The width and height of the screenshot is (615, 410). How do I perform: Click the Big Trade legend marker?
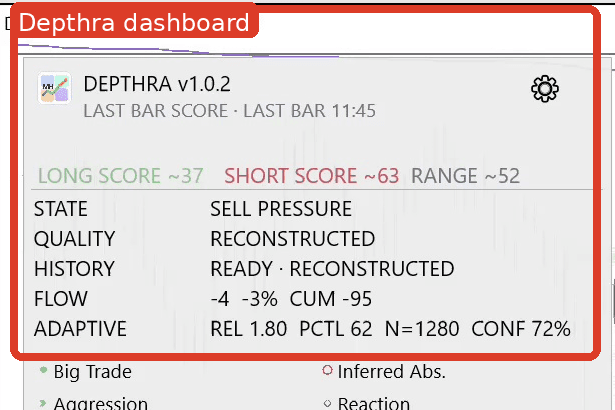point(44,370)
